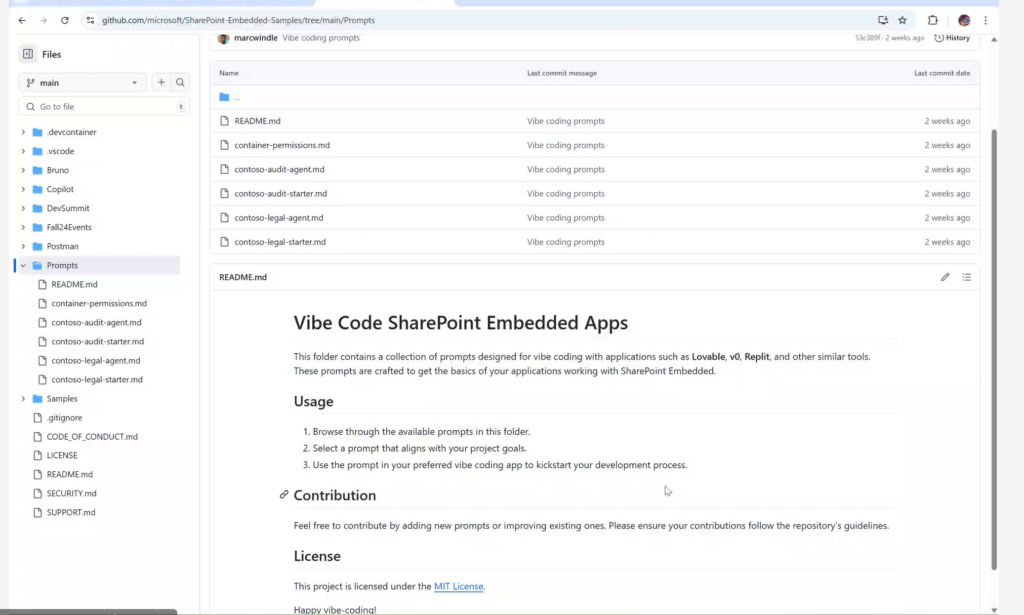Open LICENSE file in sidebar tree

[62, 456]
